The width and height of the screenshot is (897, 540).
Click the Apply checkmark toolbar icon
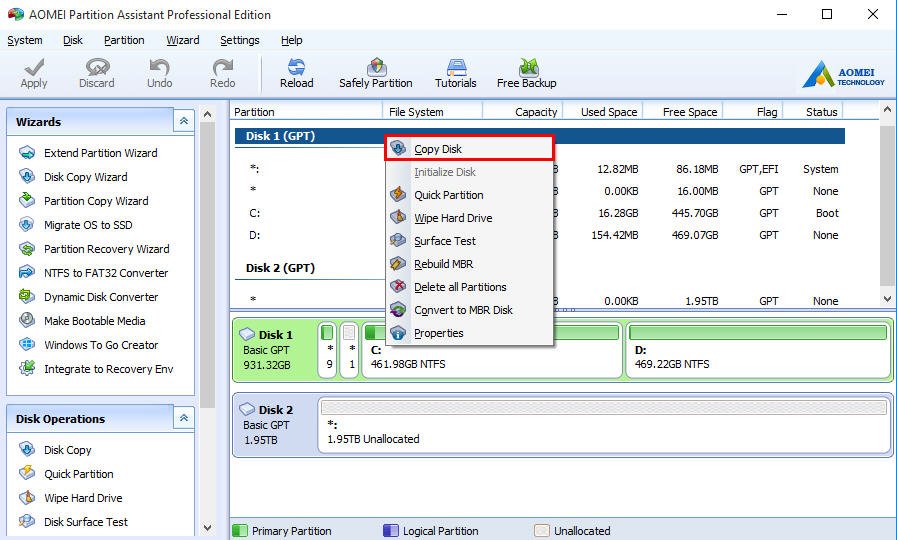[x=34, y=67]
